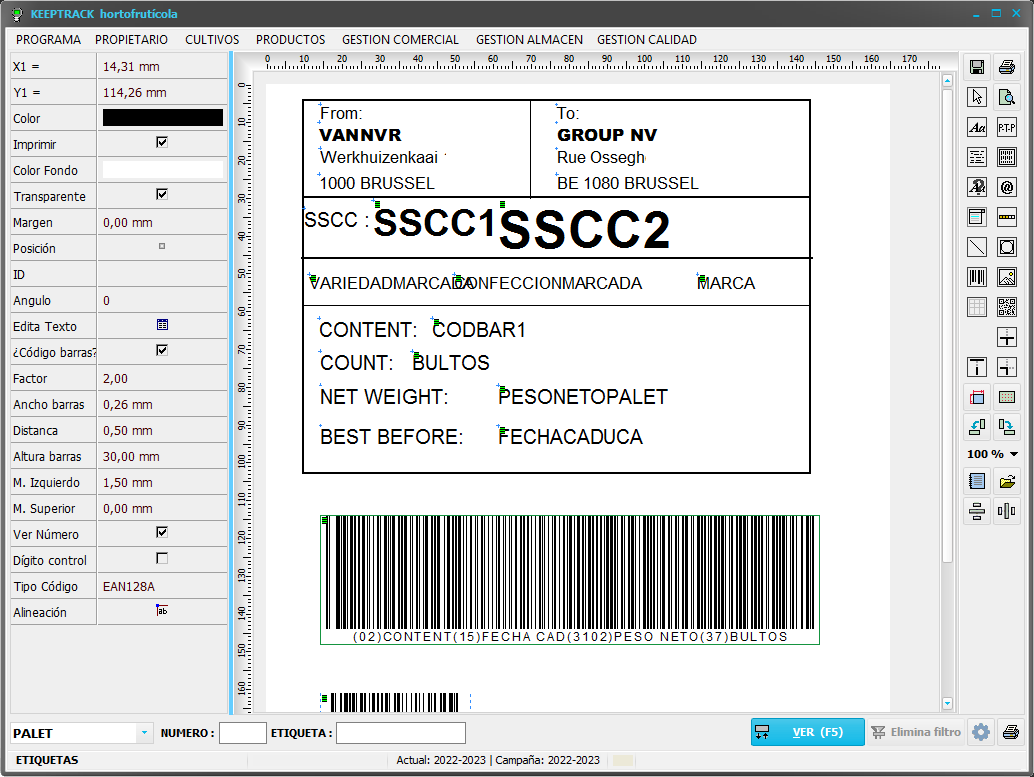Select the arrow pointer tool

coord(977,97)
